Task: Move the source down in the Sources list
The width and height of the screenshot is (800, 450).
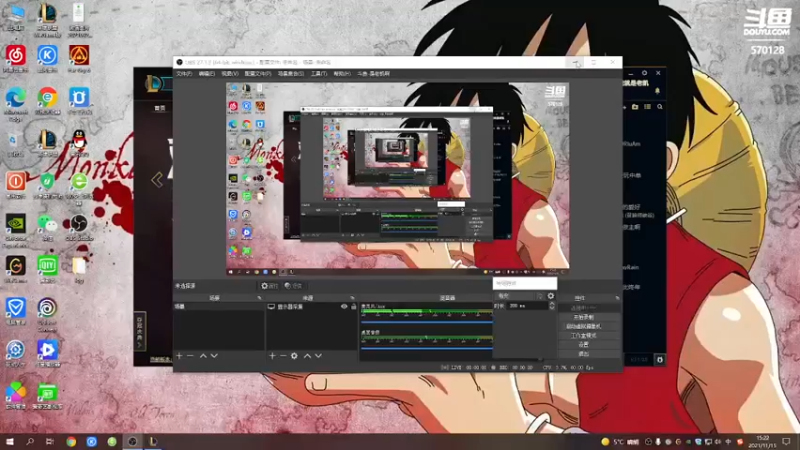Action: tap(318, 356)
